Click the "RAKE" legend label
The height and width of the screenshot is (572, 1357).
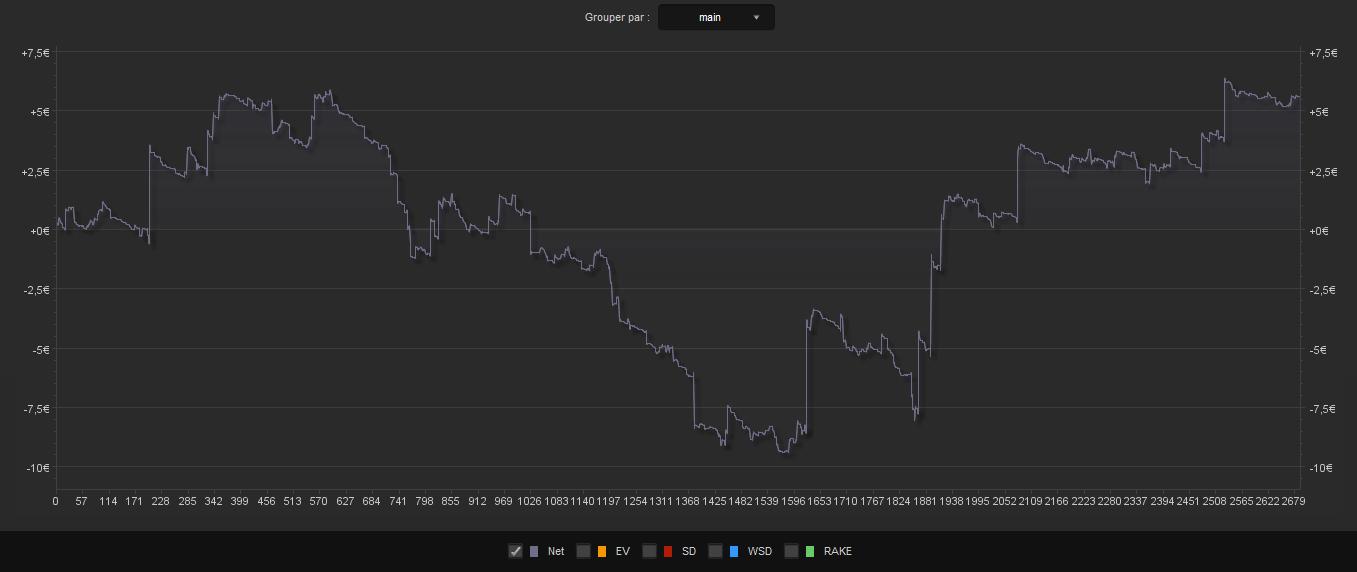pyautogui.click(x=838, y=551)
